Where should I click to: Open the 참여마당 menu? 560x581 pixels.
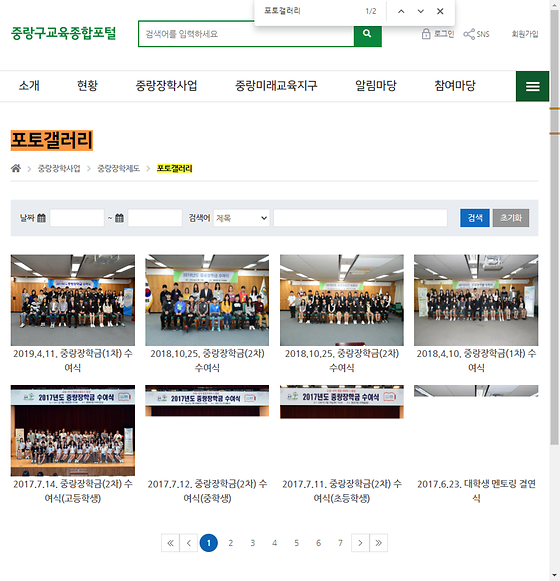(455, 86)
